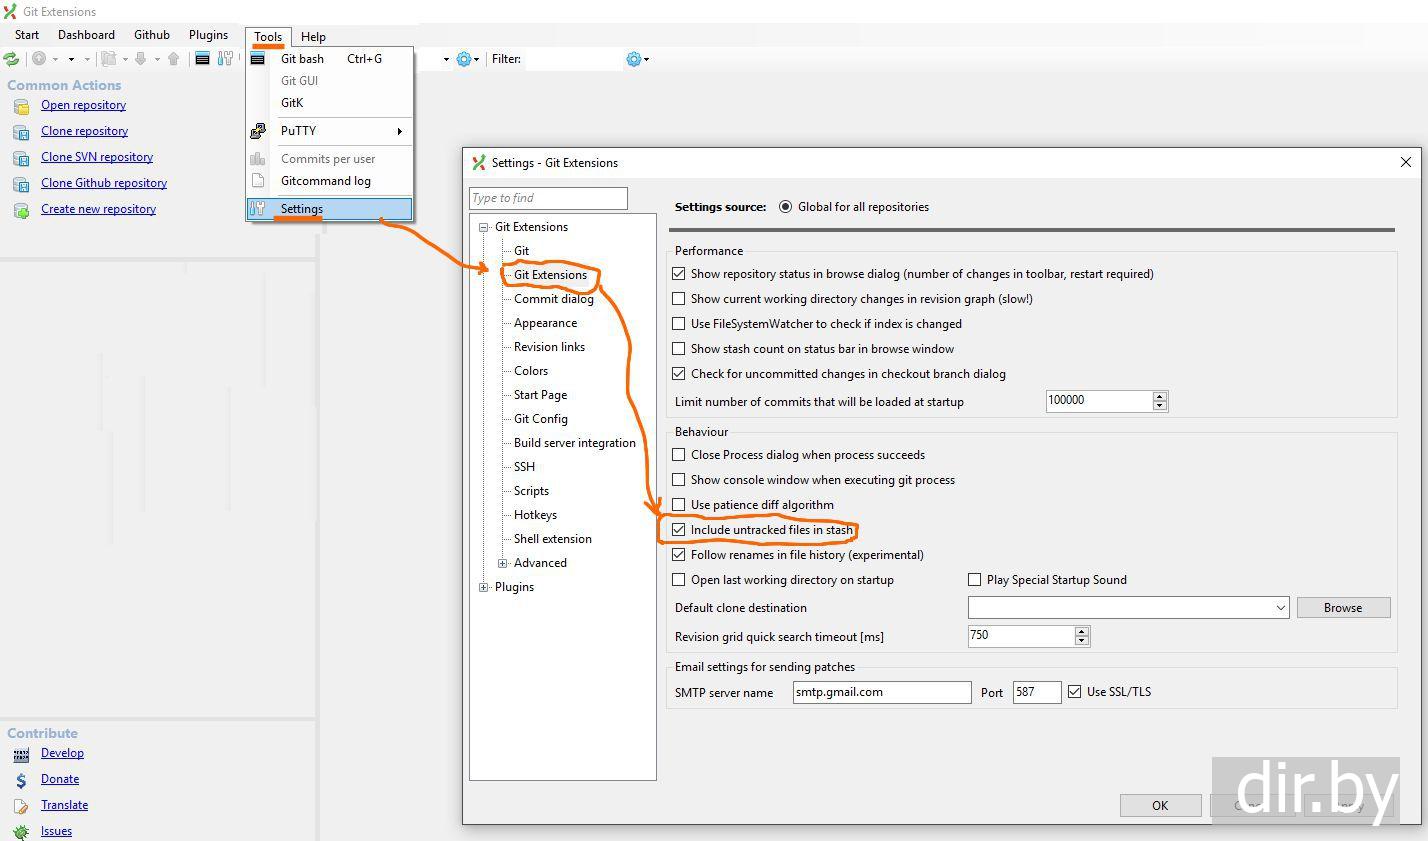Enable Show stash count on status bar

(679, 349)
